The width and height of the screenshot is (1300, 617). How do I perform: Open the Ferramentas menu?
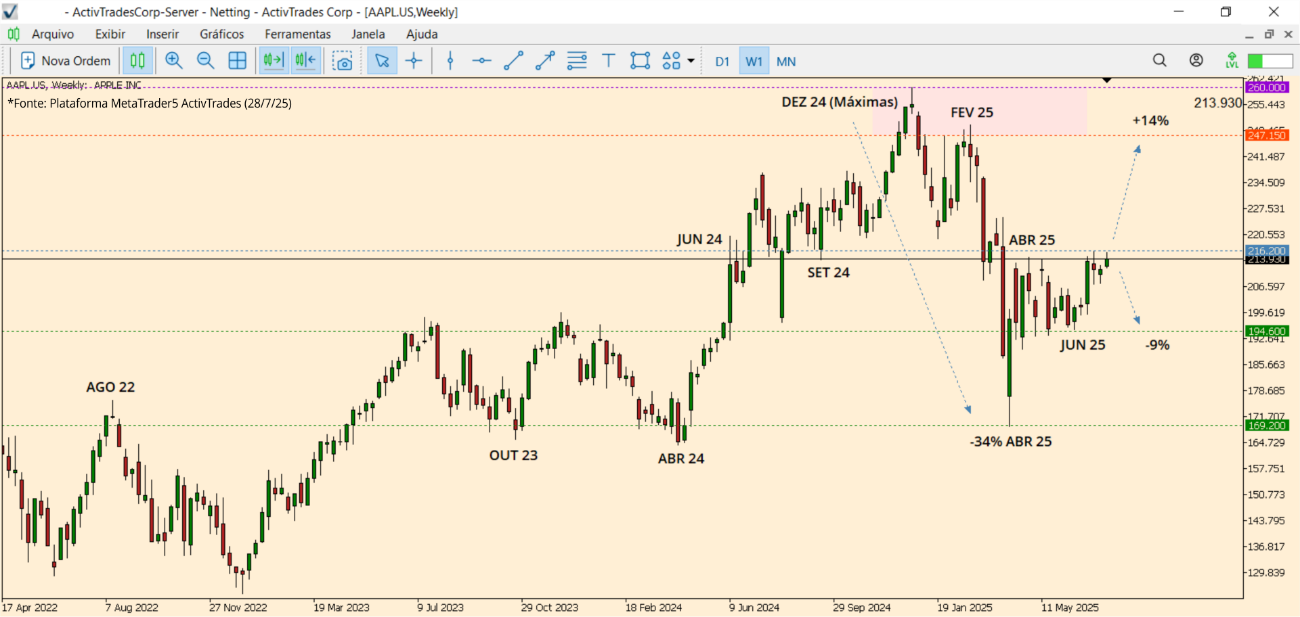[x=297, y=34]
